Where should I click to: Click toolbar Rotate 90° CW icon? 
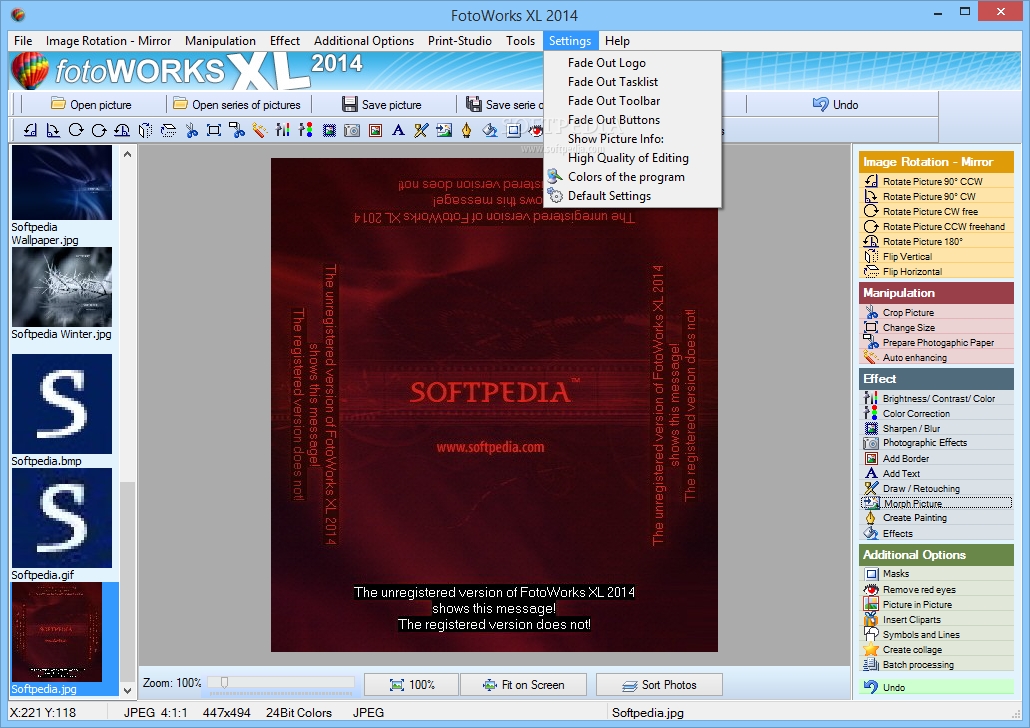click(53, 130)
